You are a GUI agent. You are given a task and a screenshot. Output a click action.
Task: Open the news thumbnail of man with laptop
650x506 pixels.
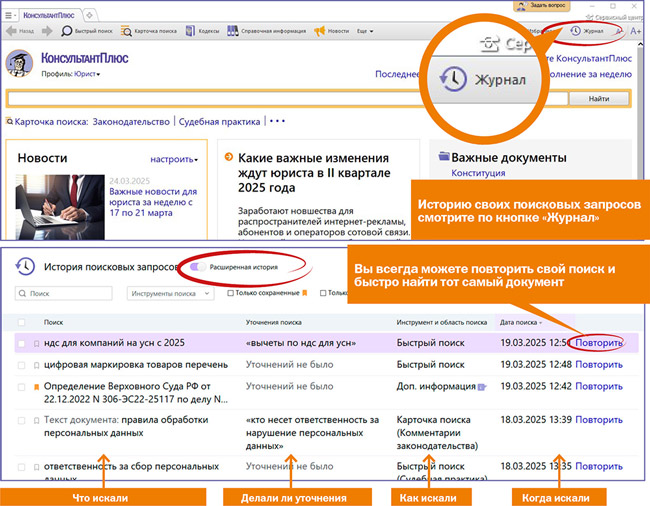point(60,207)
